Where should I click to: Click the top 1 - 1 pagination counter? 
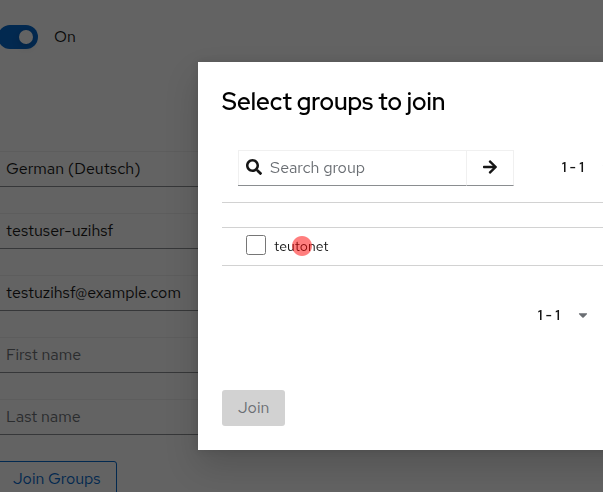572,168
